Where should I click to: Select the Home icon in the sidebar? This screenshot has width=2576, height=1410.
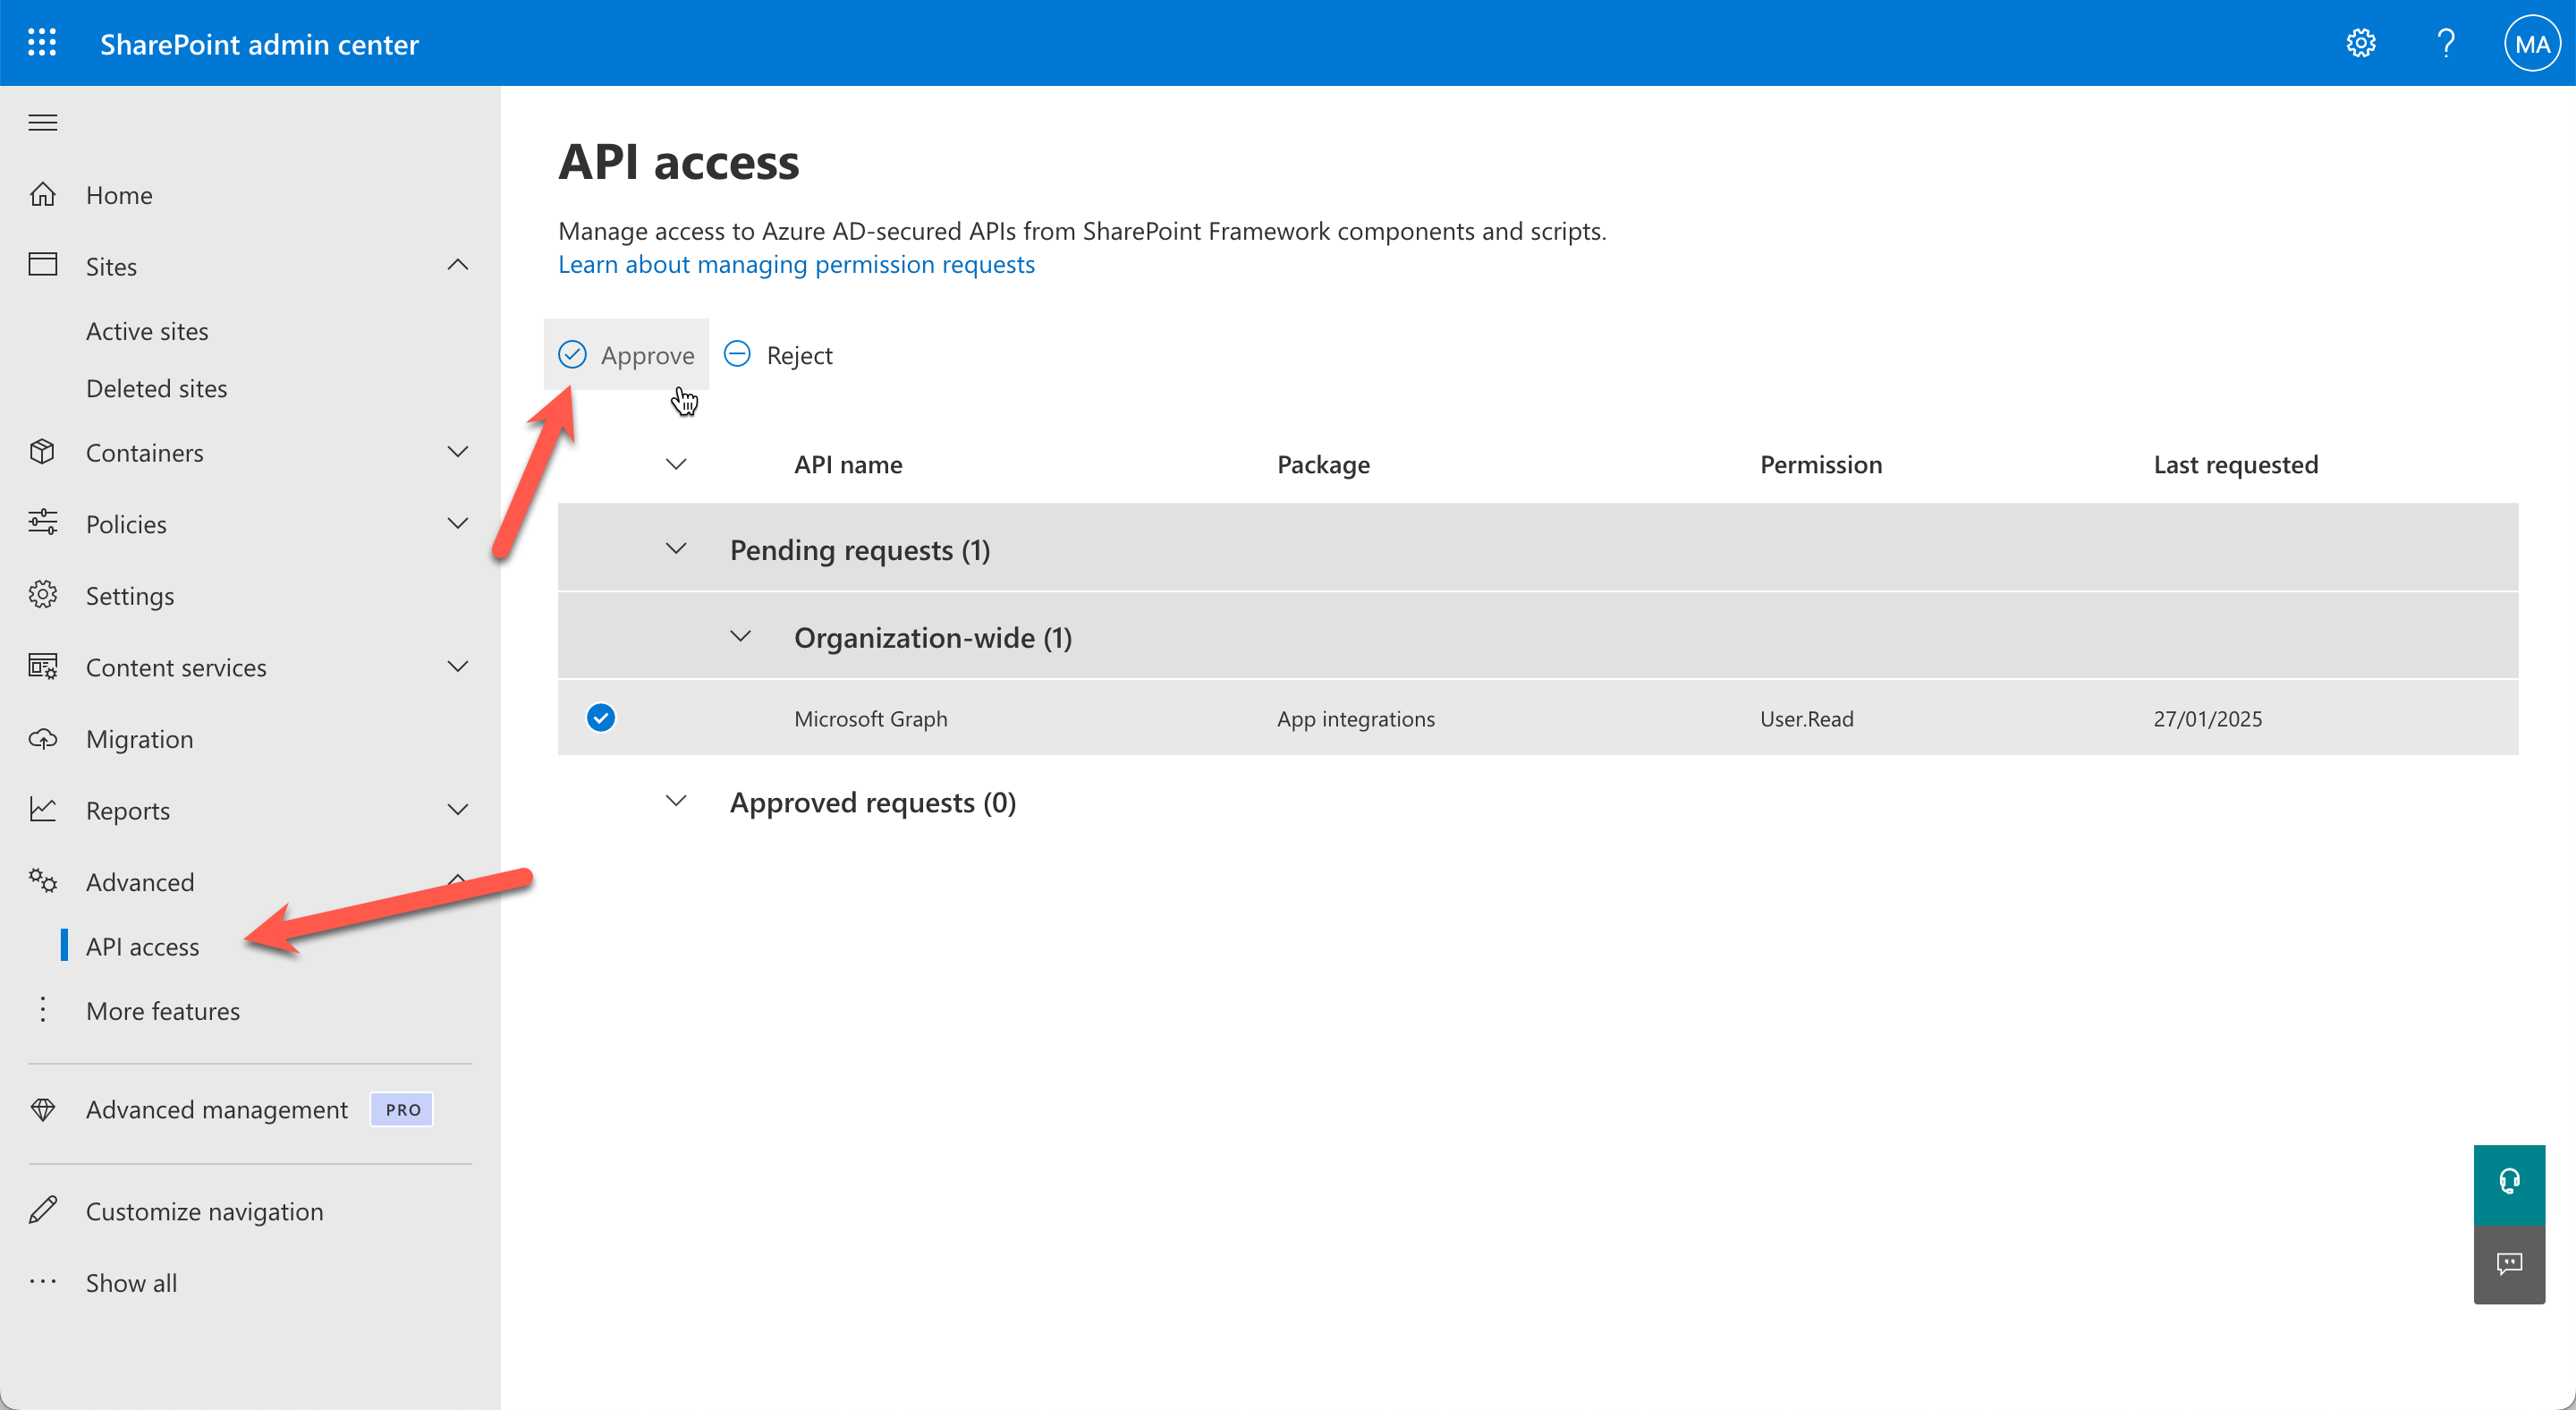click(x=44, y=194)
